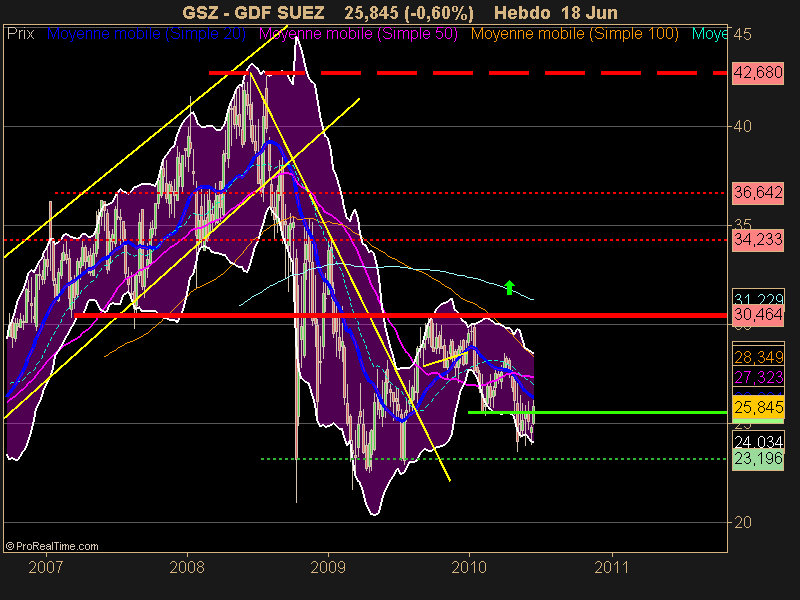Click the 2011 label on the time axis
This screenshot has height=600, width=800.
click(x=612, y=567)
